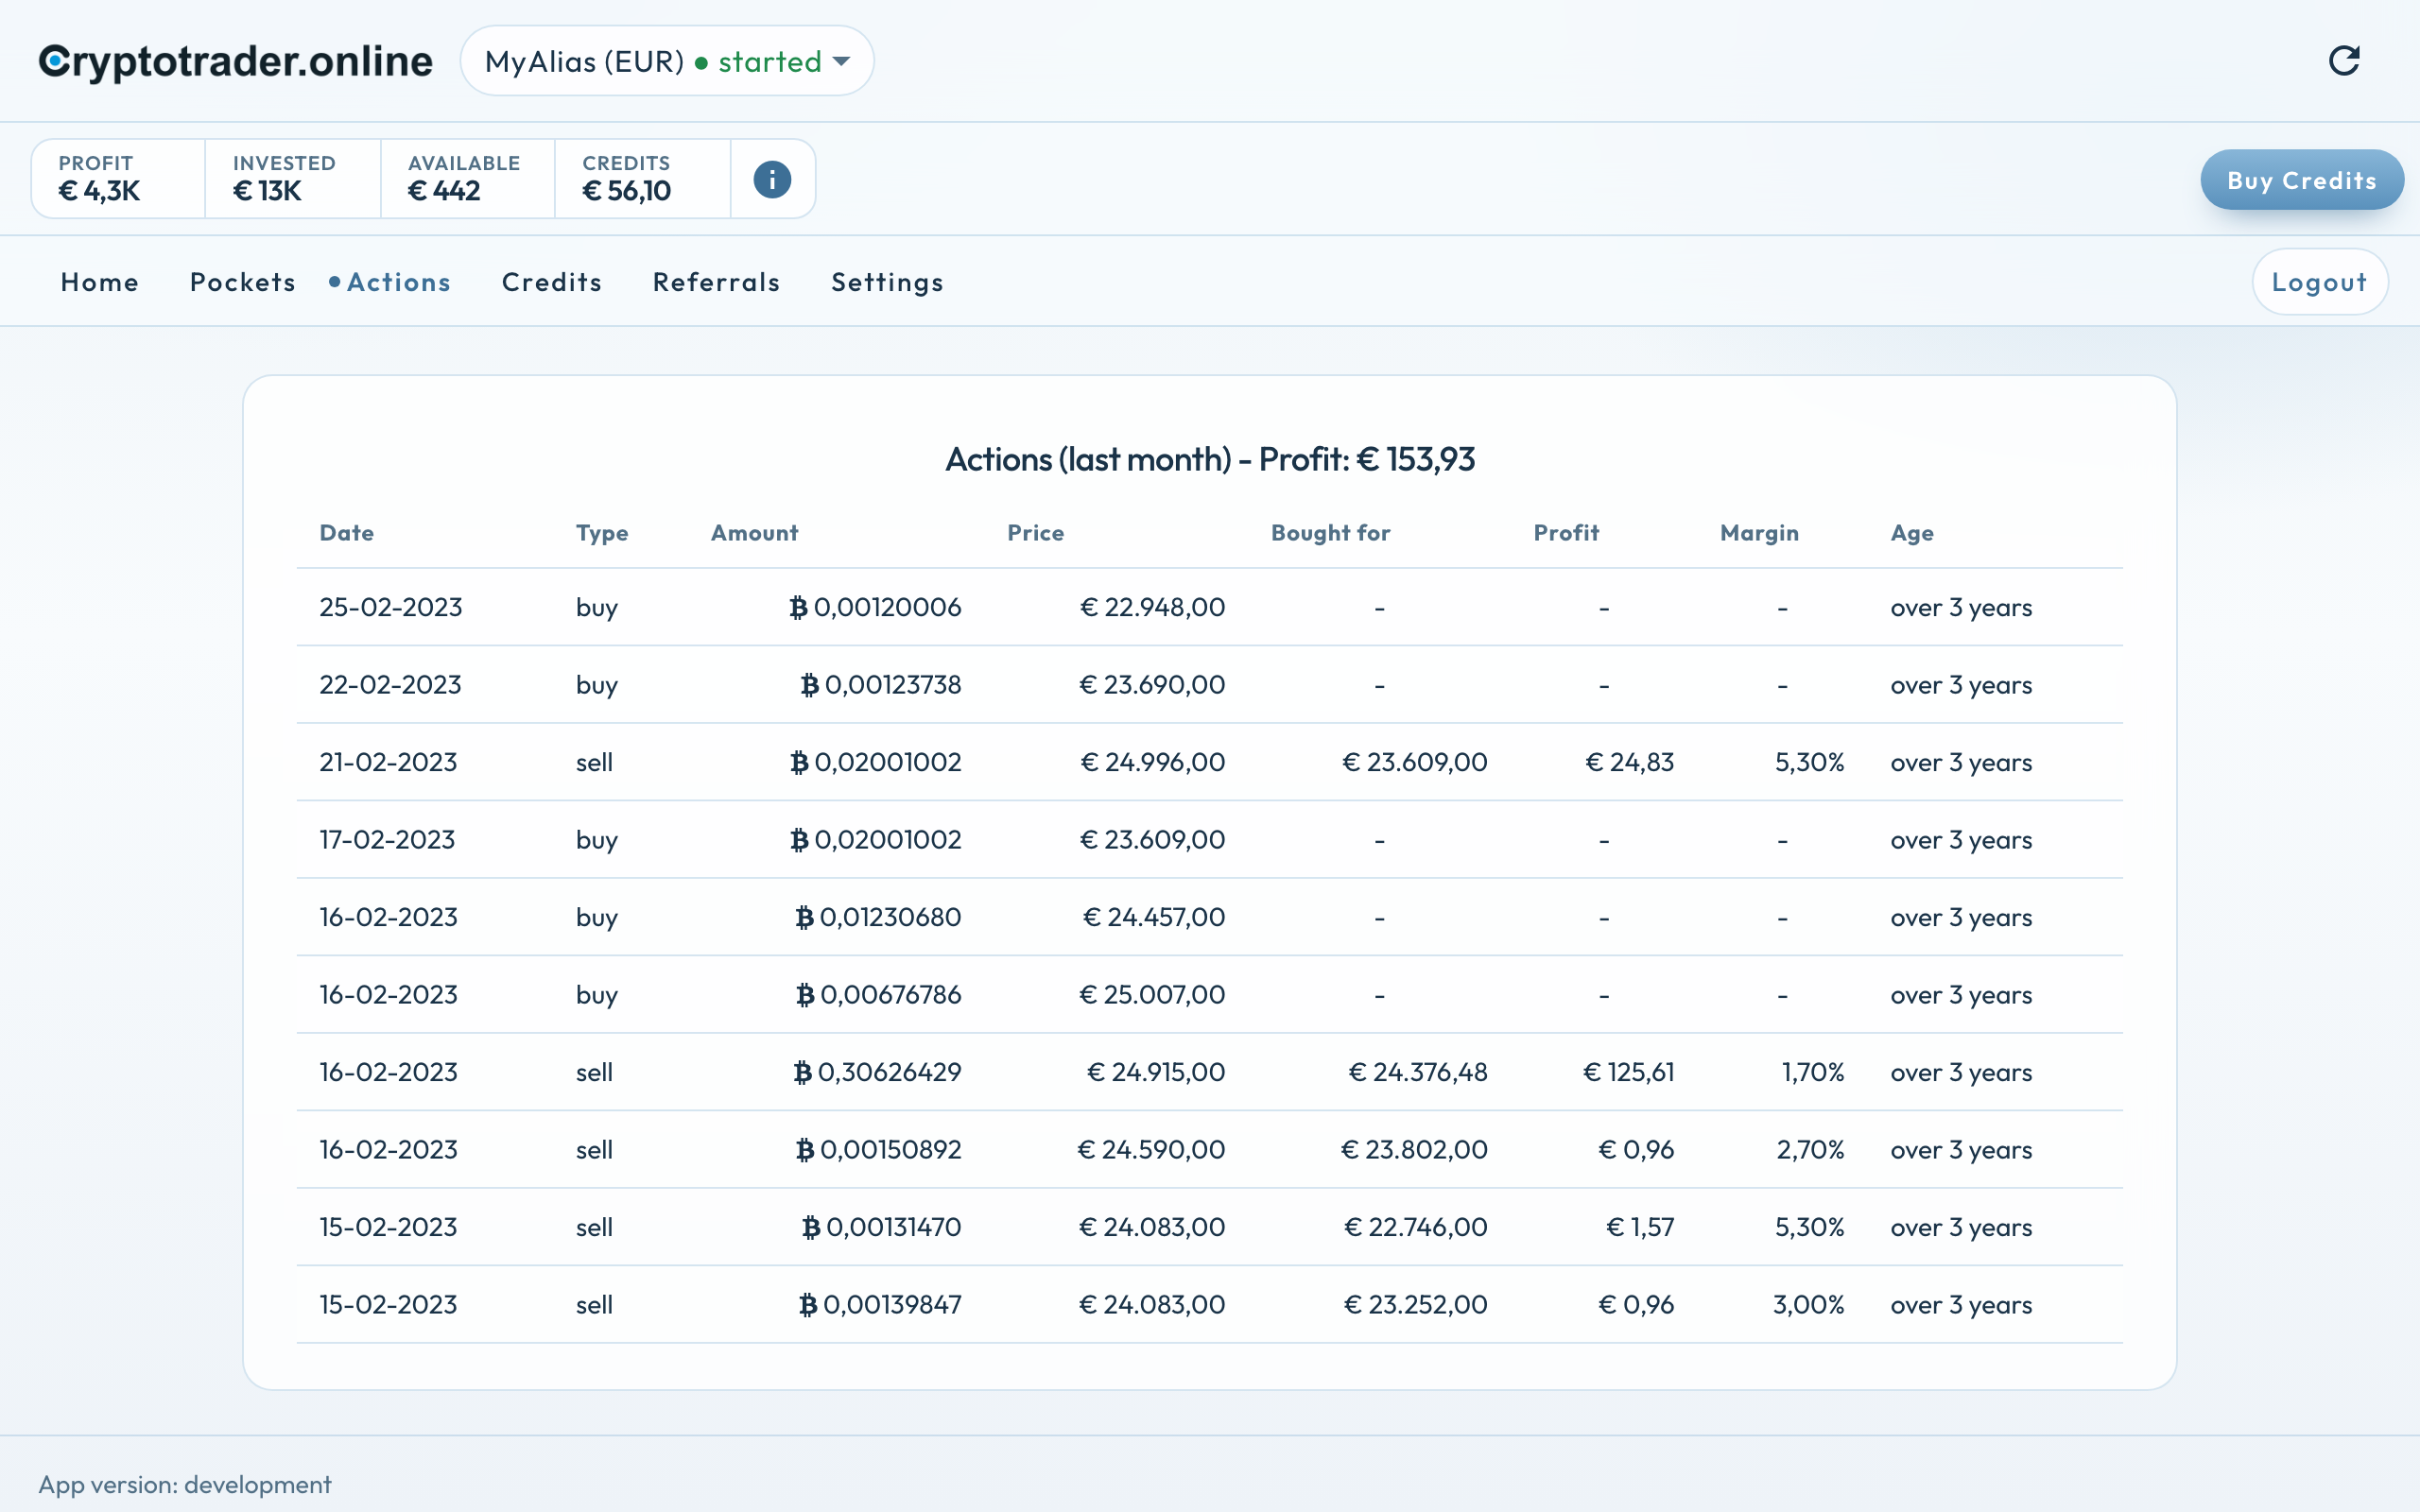The height and width of the screenshot is (1512, 2420).
Task: Click the price € 24.996,00
Action: click(x=1153, y=762)
